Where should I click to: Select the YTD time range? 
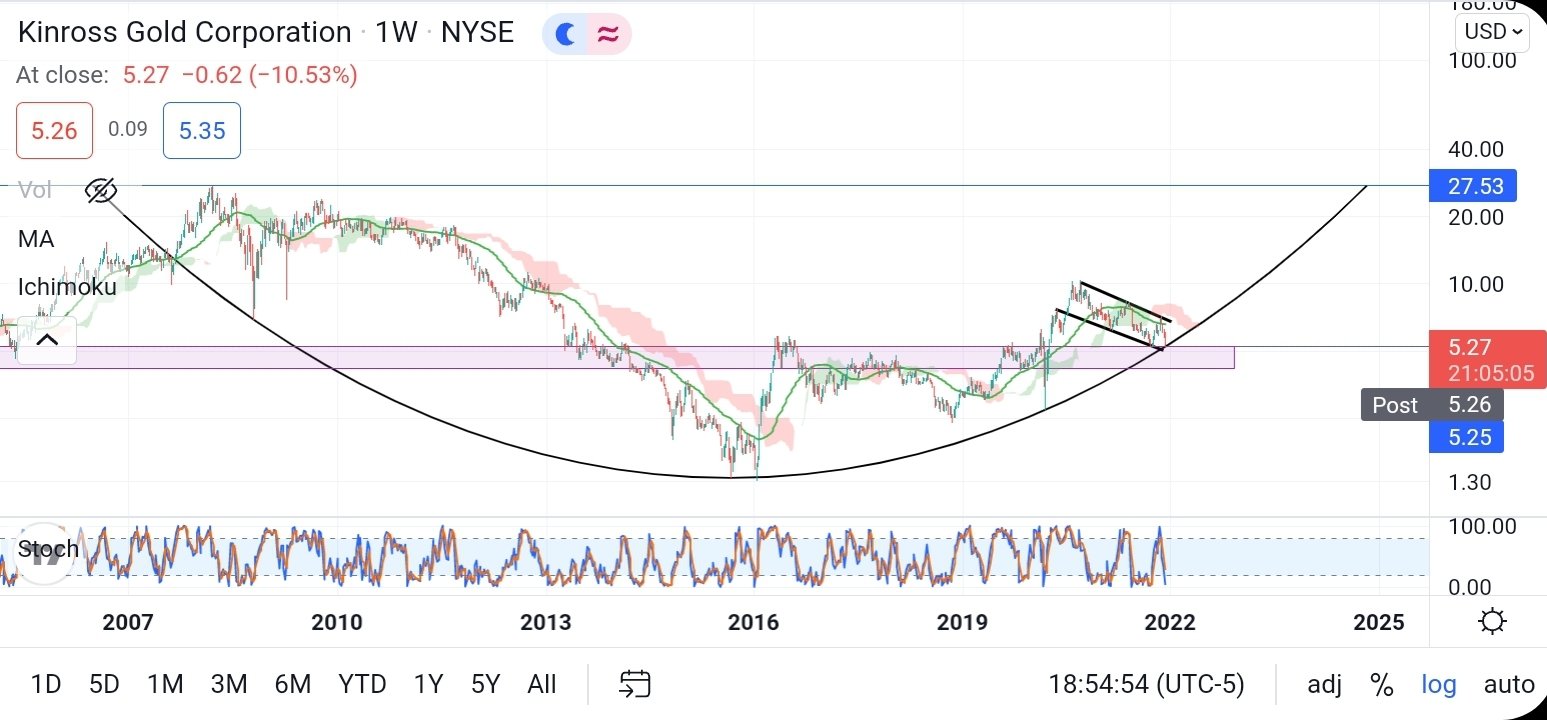(362, 684)
